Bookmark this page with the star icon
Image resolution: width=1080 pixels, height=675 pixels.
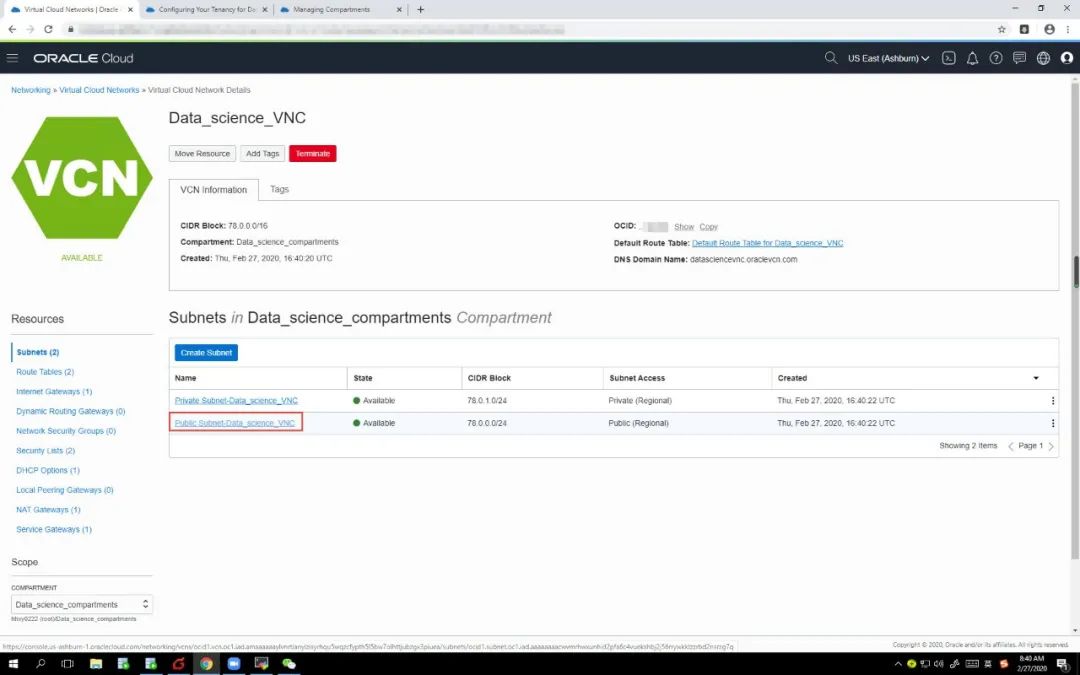[x=1002, y=29]
